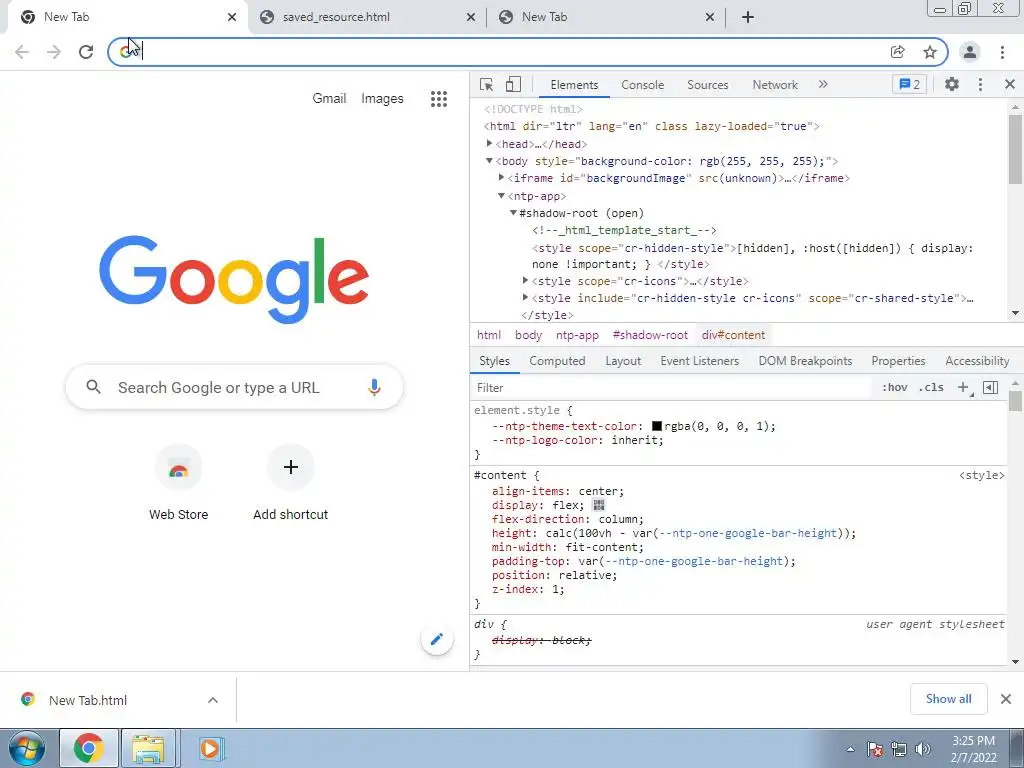Click the Chrome taskbar icon
The image size is (1024, 768).
pos(89,748)
